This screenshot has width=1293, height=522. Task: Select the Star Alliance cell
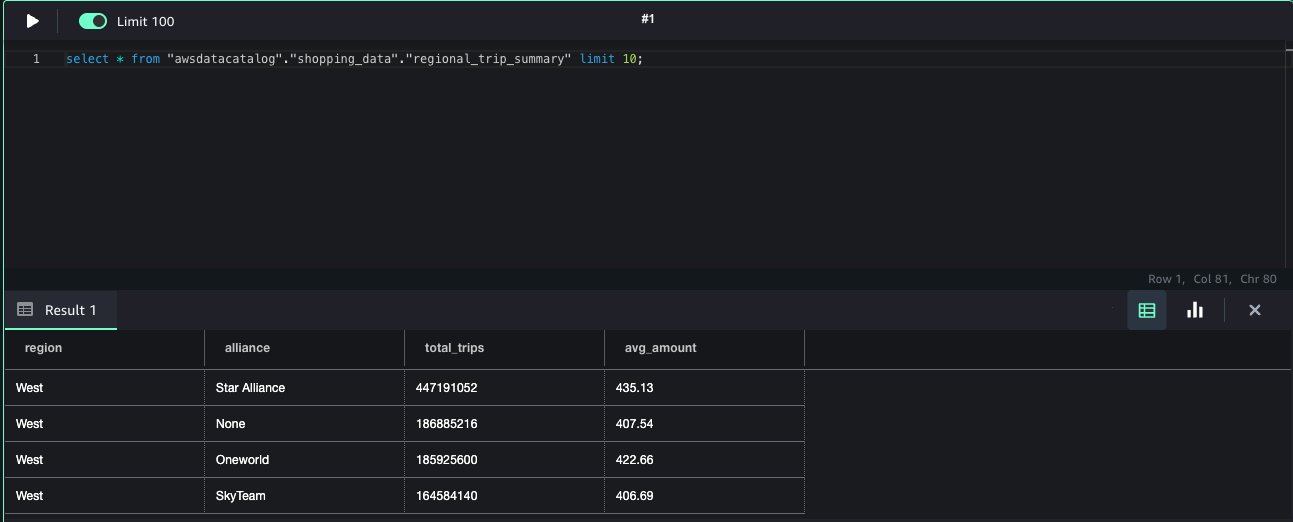(304, 388)
